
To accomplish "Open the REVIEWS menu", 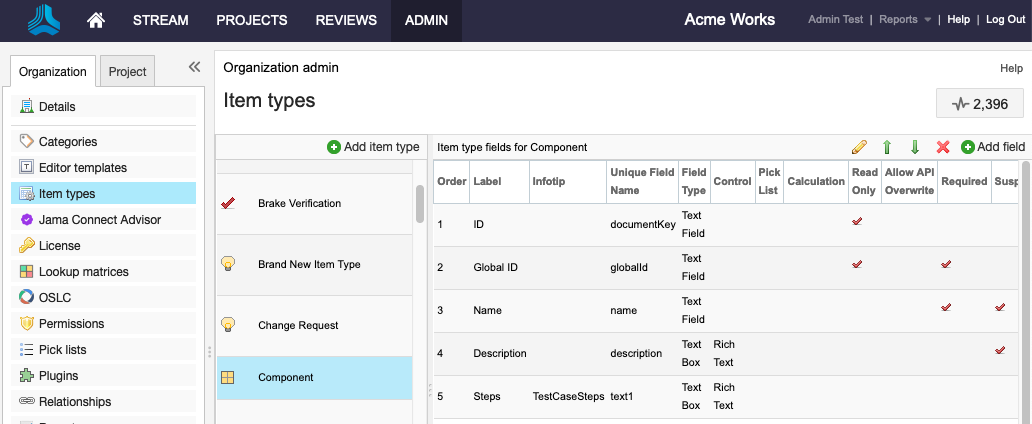I will point(346,20).
